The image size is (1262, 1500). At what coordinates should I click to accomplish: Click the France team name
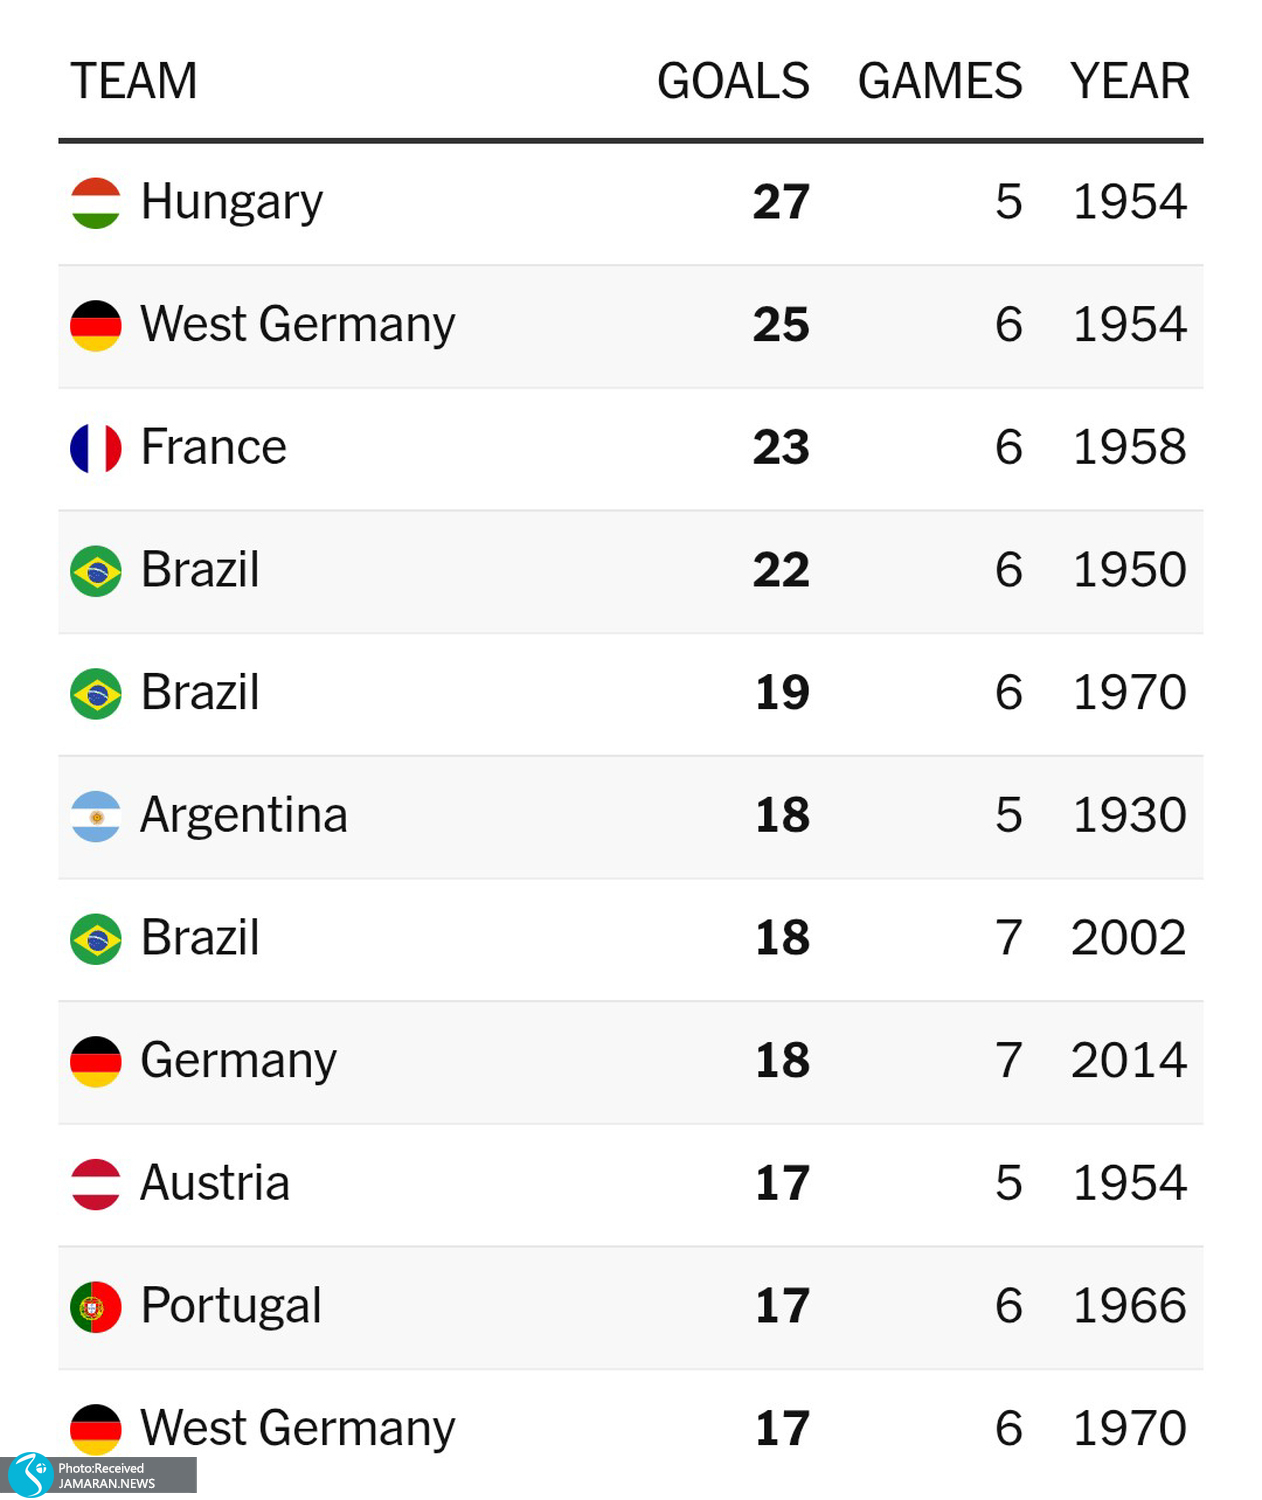coord(214,447)
